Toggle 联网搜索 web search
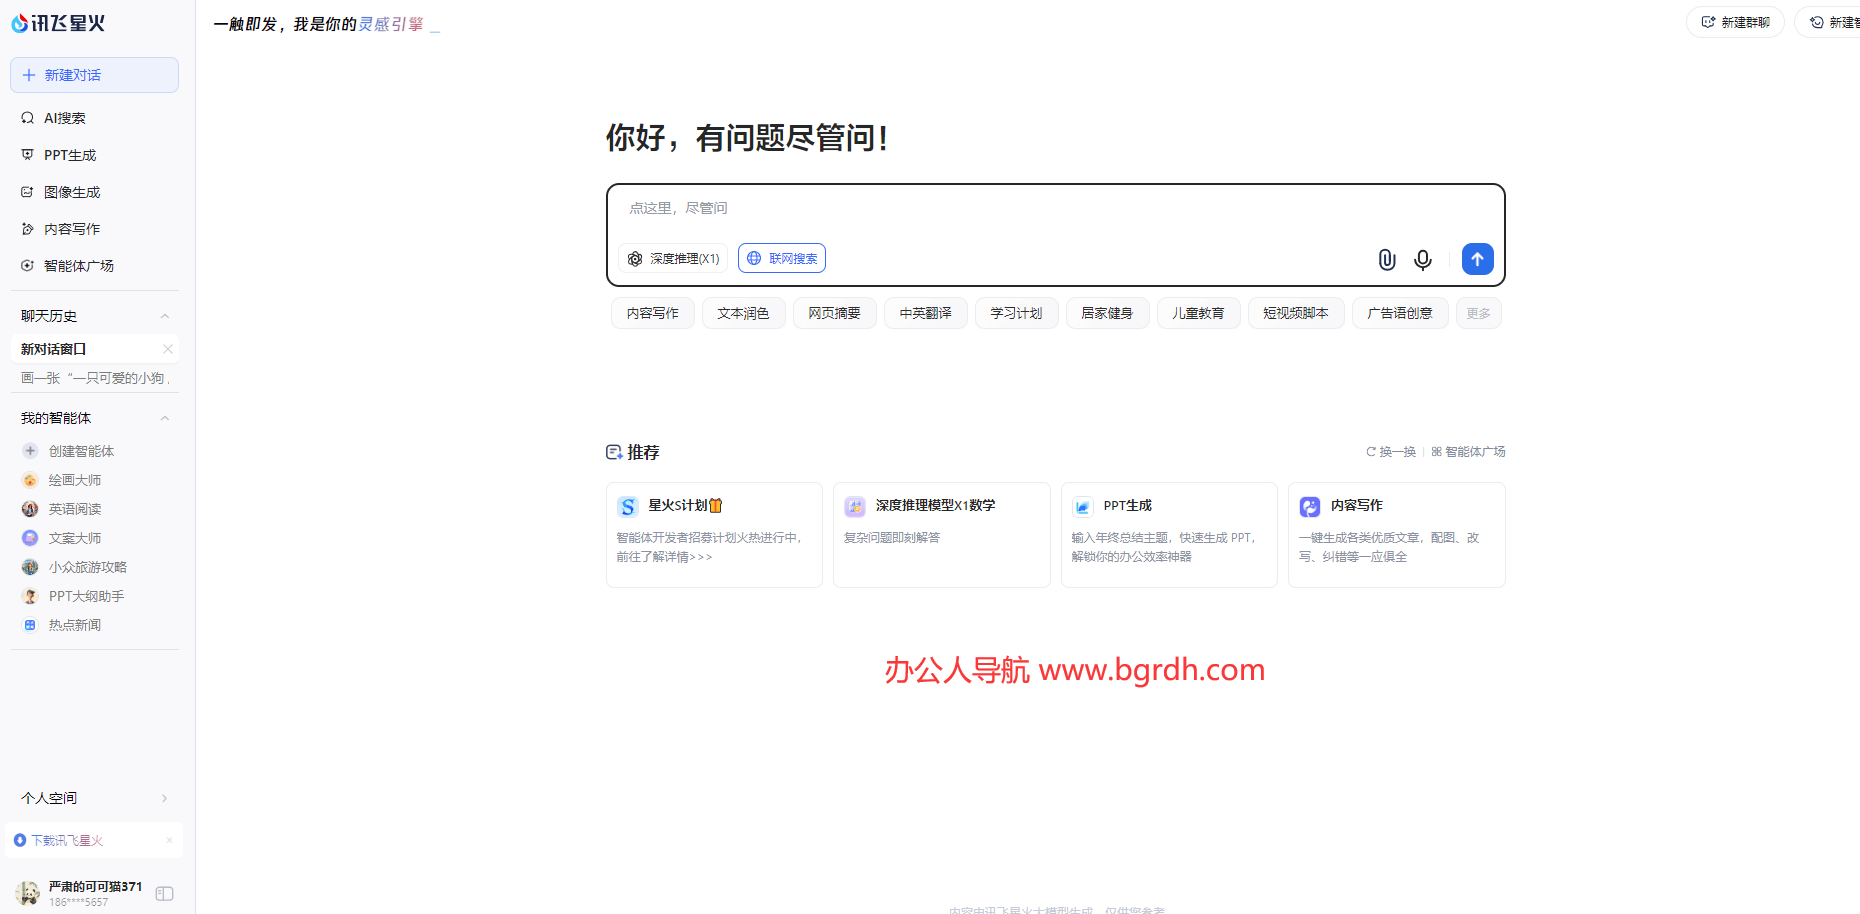 782,258
